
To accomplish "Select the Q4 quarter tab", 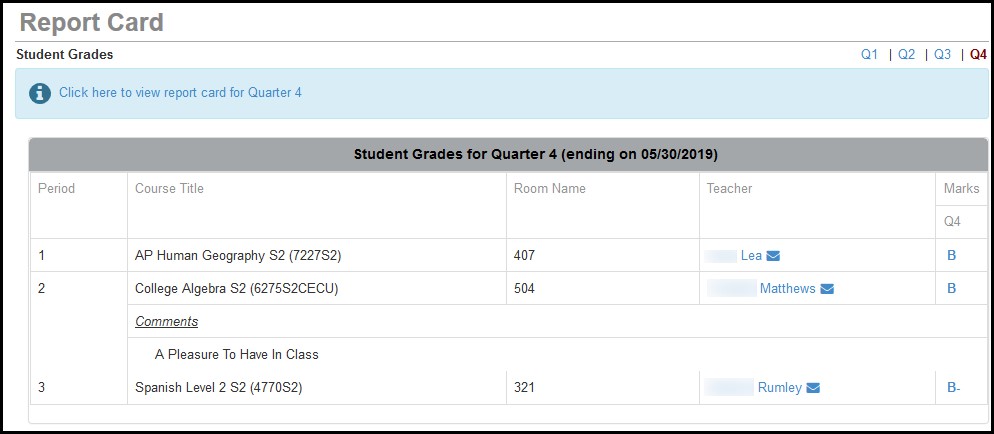I will click(x=978, y=55).
